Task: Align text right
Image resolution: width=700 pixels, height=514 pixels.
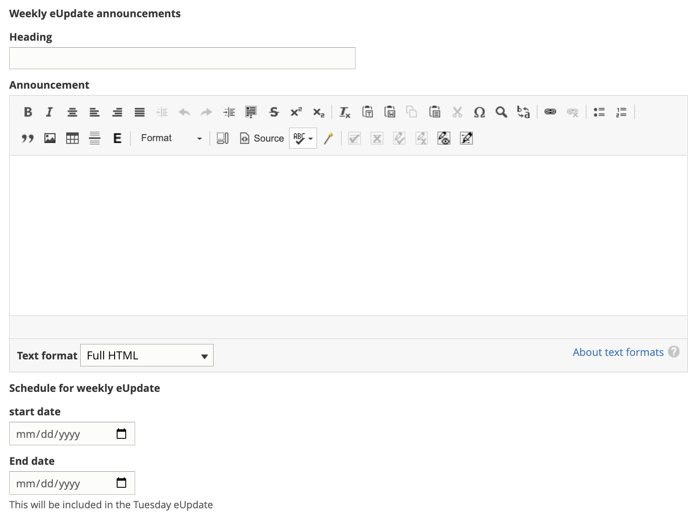Action: [117, 112]
